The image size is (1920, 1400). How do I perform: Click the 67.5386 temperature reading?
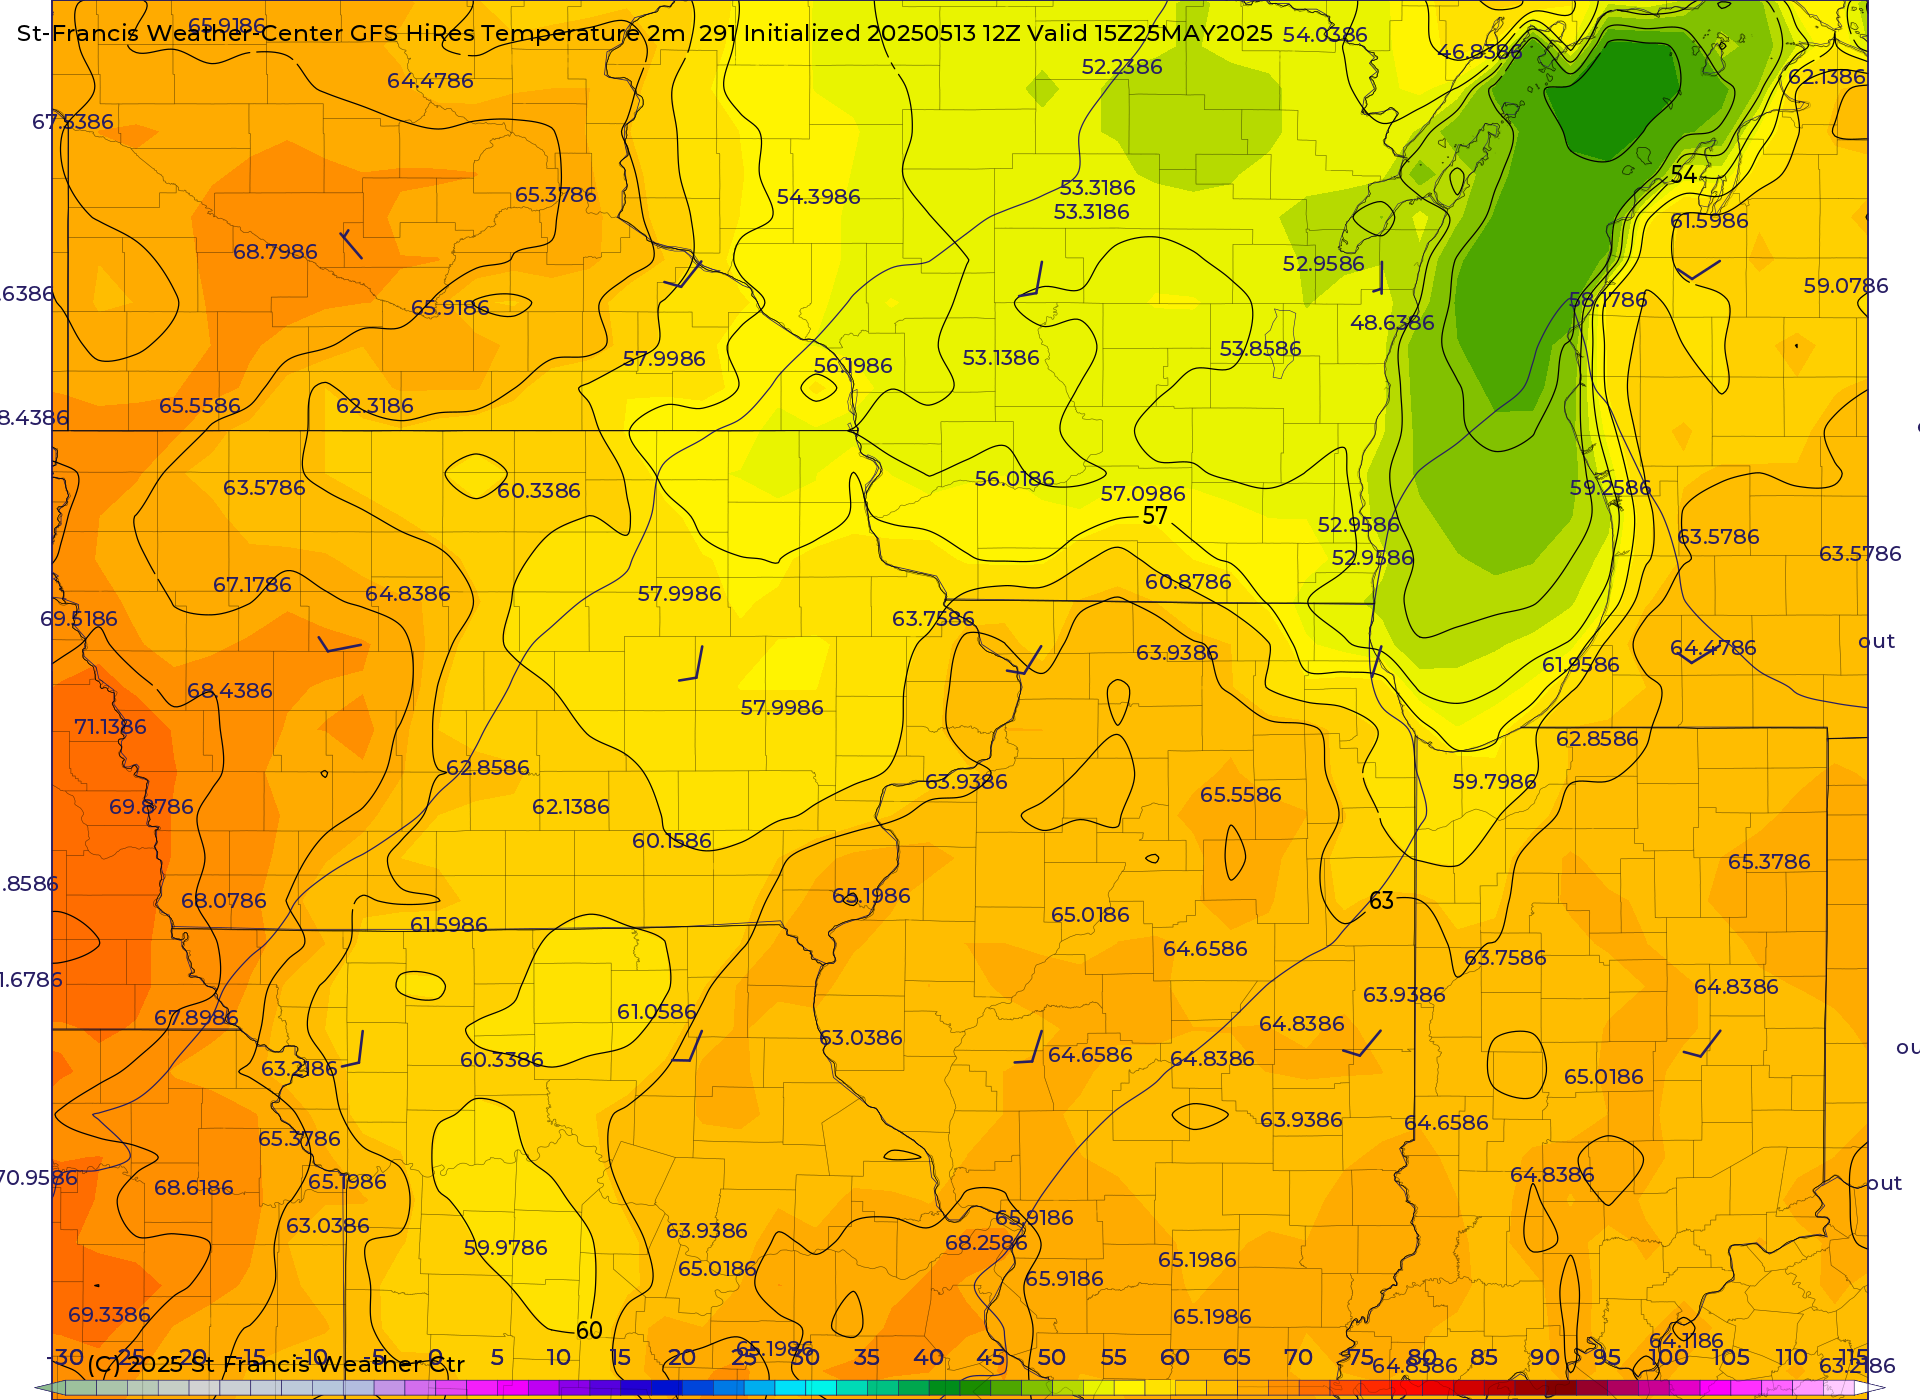click(x=73, y=122)
